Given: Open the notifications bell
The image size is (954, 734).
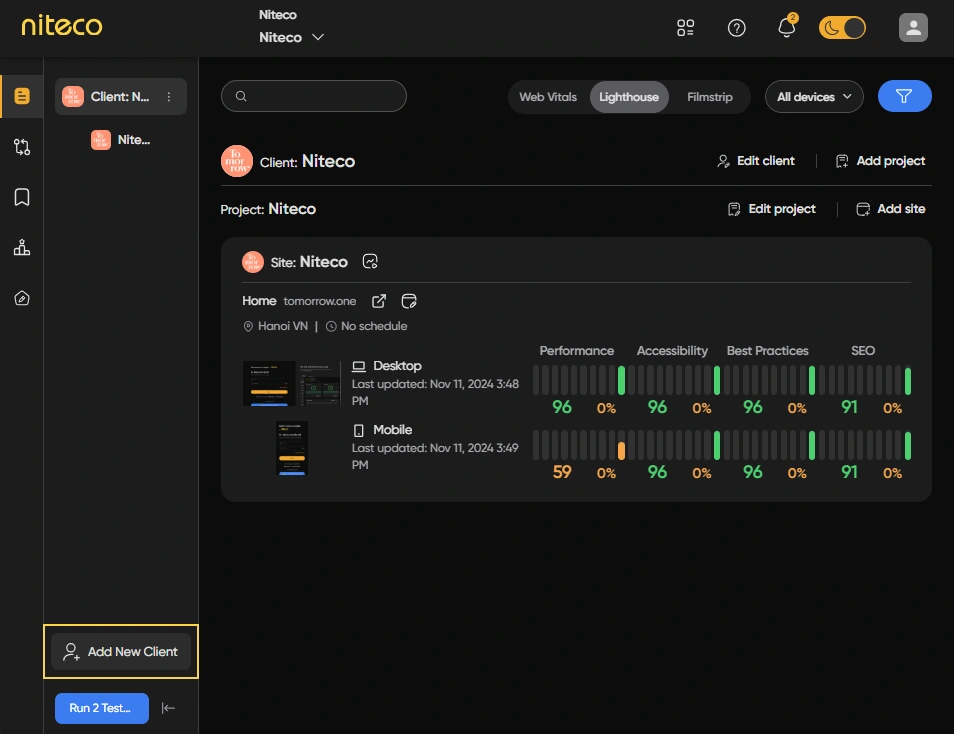Looking at the screenshot, I should point(787,27).
